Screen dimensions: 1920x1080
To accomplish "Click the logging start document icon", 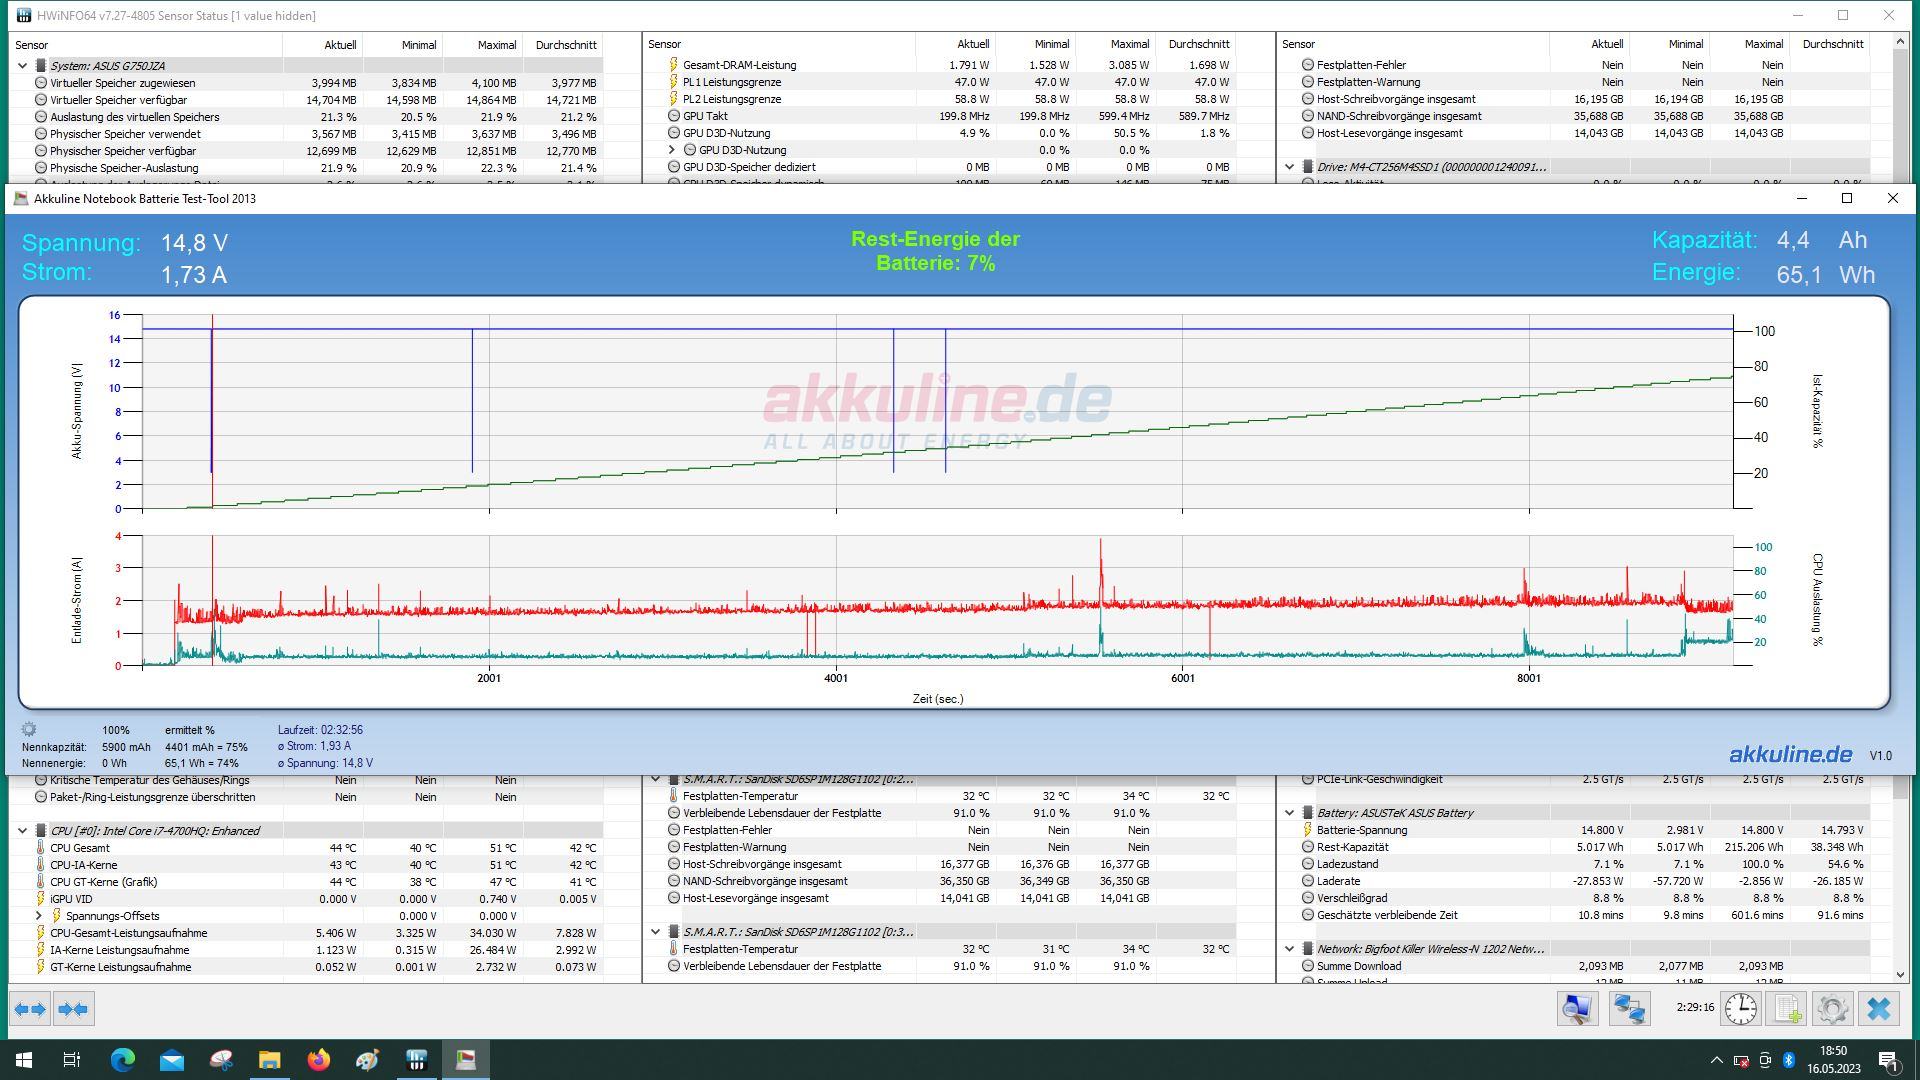I will tap(1788, 1009).
